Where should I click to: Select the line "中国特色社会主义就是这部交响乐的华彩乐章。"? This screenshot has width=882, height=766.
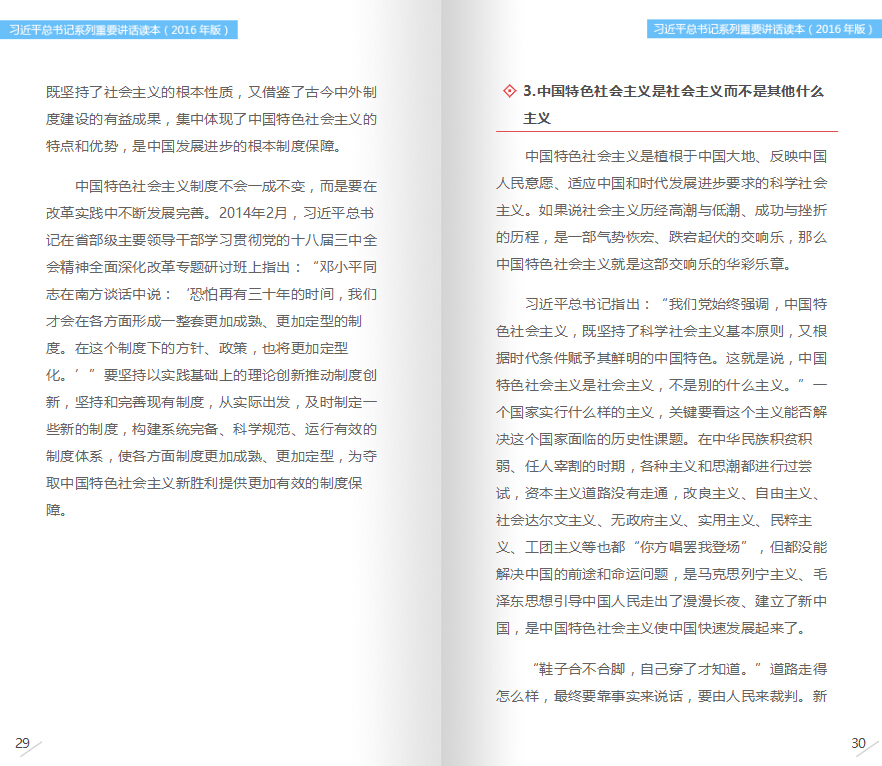(645, 264)
